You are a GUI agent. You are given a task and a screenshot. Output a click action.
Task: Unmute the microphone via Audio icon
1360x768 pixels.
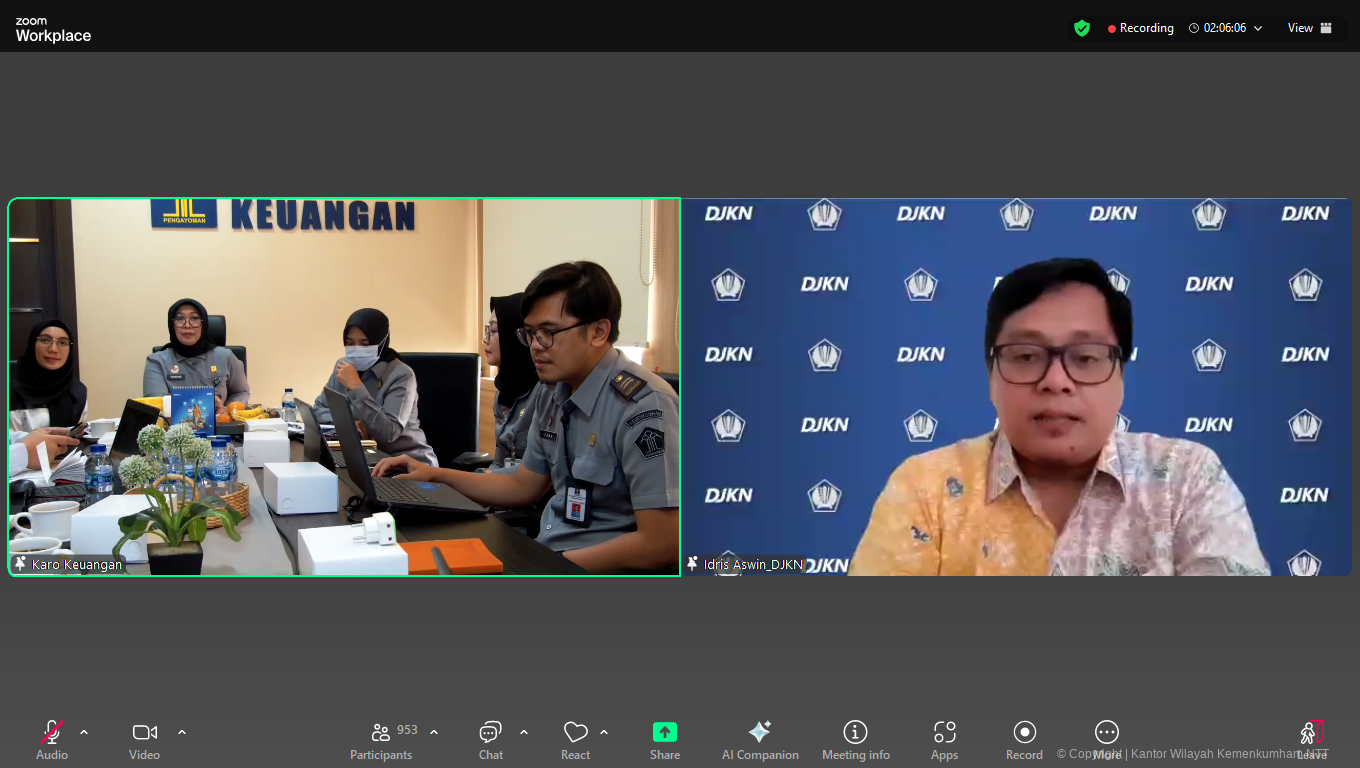tap(52, 733)
